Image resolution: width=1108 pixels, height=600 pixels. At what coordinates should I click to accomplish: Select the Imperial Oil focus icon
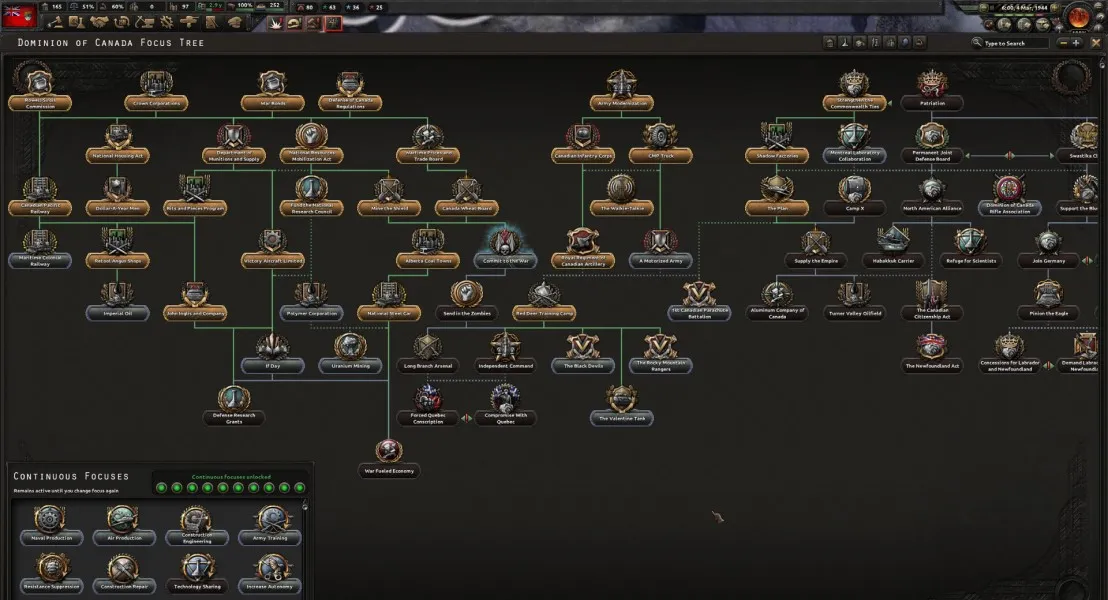117,293
